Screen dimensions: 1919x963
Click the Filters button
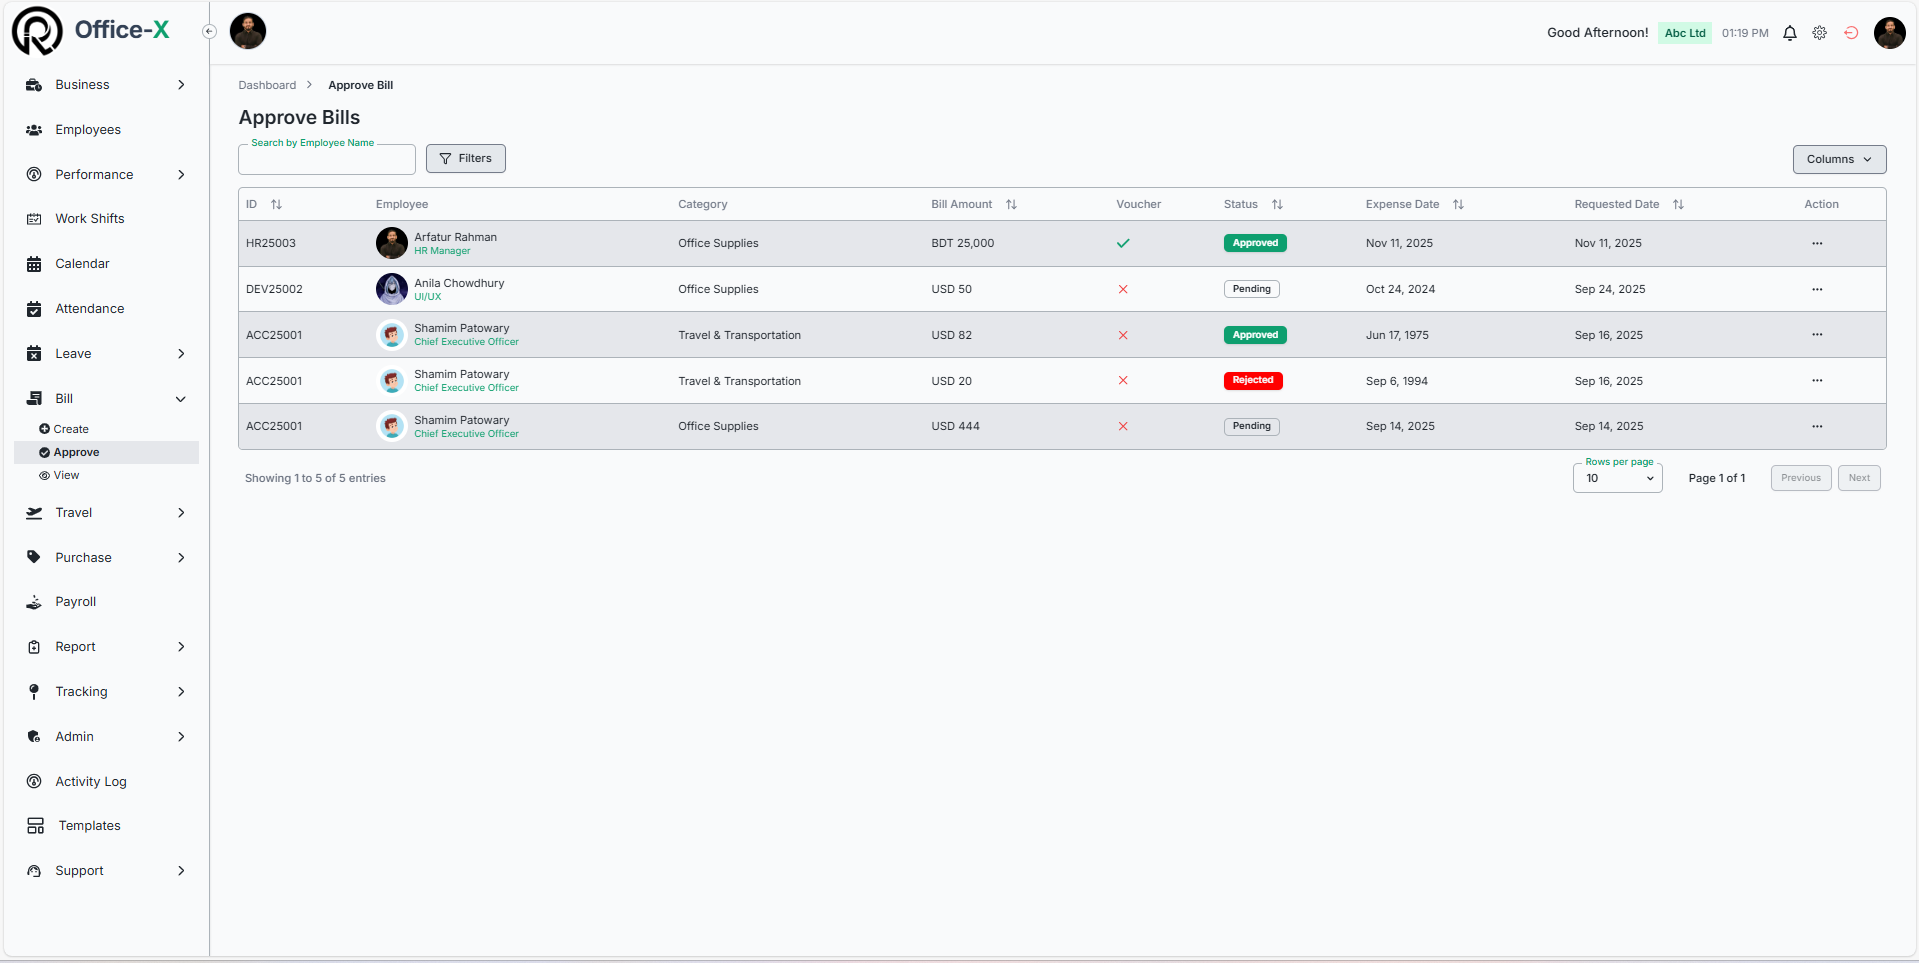point(466,158)
